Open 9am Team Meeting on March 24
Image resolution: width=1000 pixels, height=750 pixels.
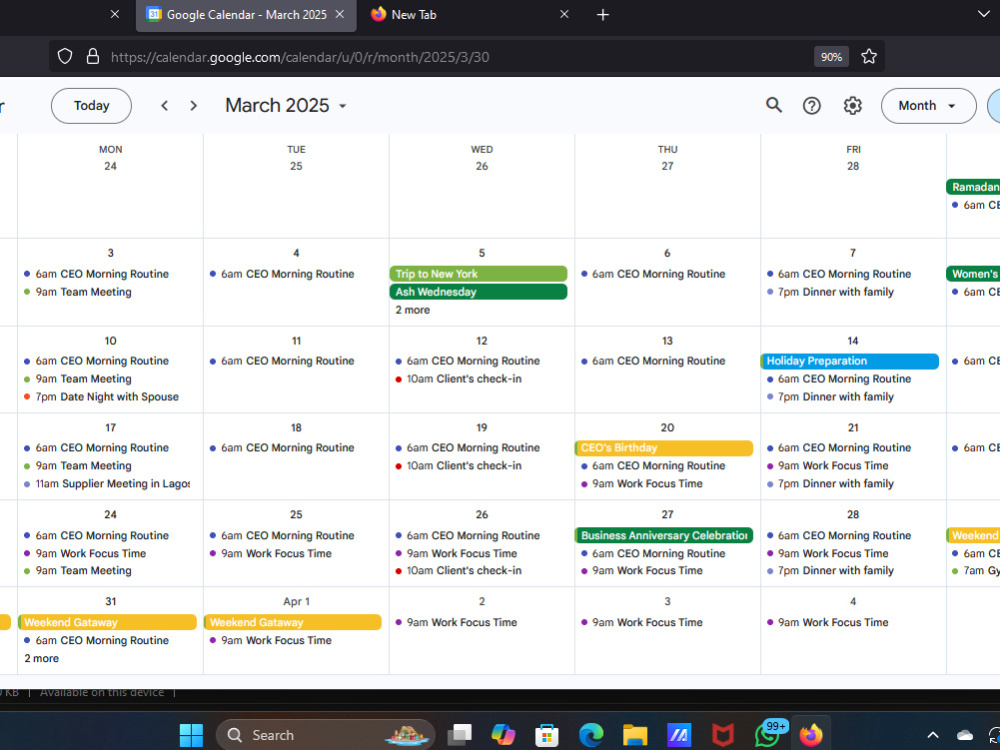[78, 570]
